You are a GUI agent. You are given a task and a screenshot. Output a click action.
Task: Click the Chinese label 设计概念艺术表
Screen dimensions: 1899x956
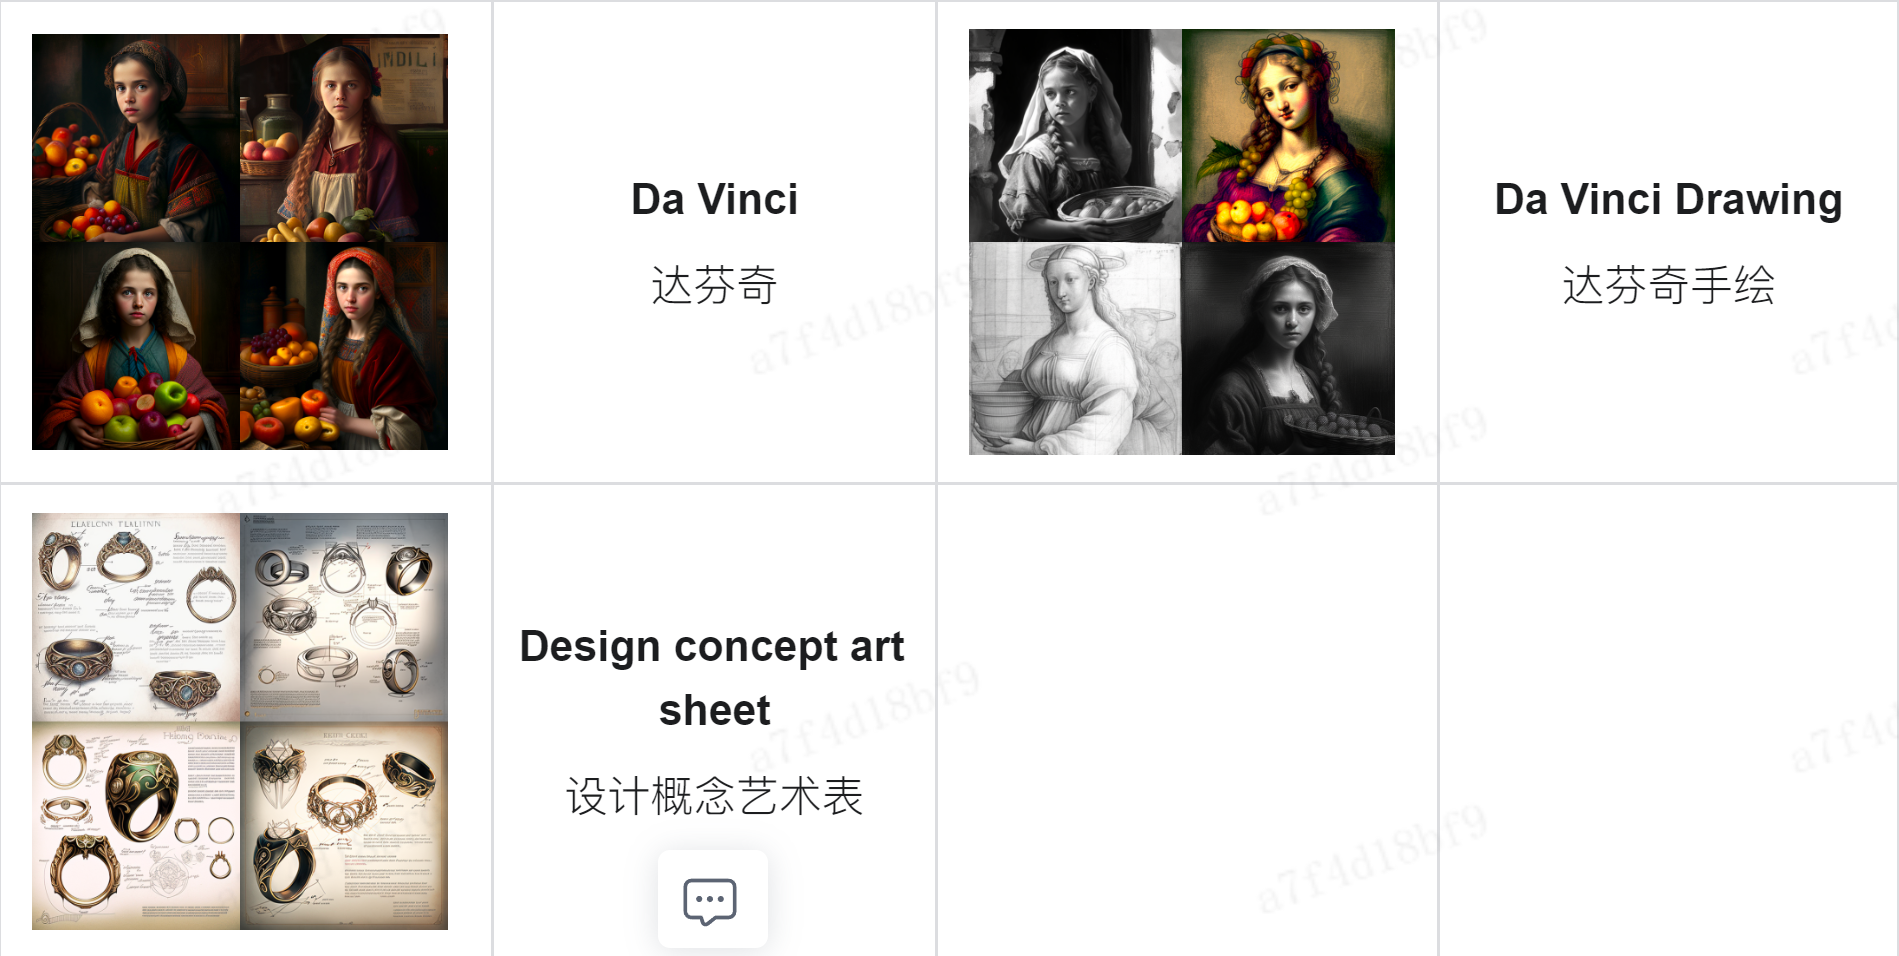pos(714,796)
